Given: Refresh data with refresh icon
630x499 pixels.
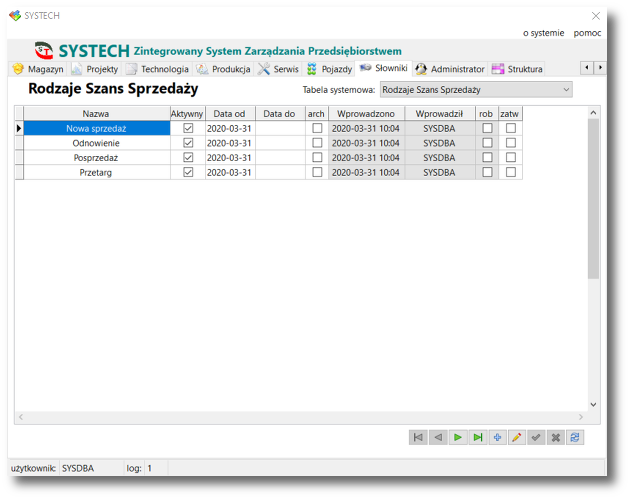Looking at the screenshot, I should 575,437.
